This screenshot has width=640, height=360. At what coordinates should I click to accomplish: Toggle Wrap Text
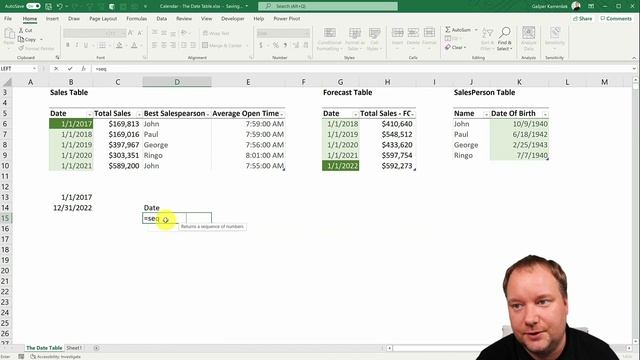216,33
